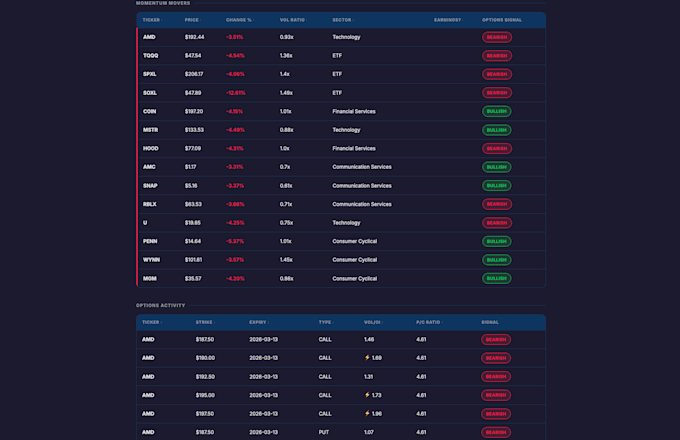Click the Bullish badge in MGM row
This screenshot has width=680, height=440.
click(497, 278)
